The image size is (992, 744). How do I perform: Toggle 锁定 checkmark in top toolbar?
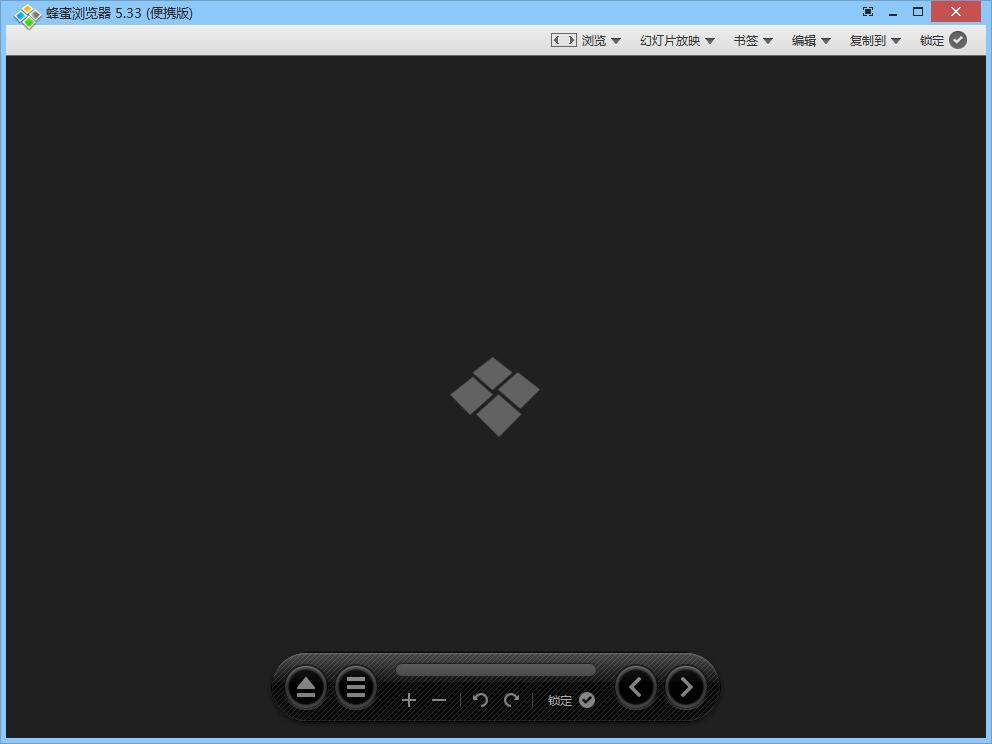click(x=958, y=40)
